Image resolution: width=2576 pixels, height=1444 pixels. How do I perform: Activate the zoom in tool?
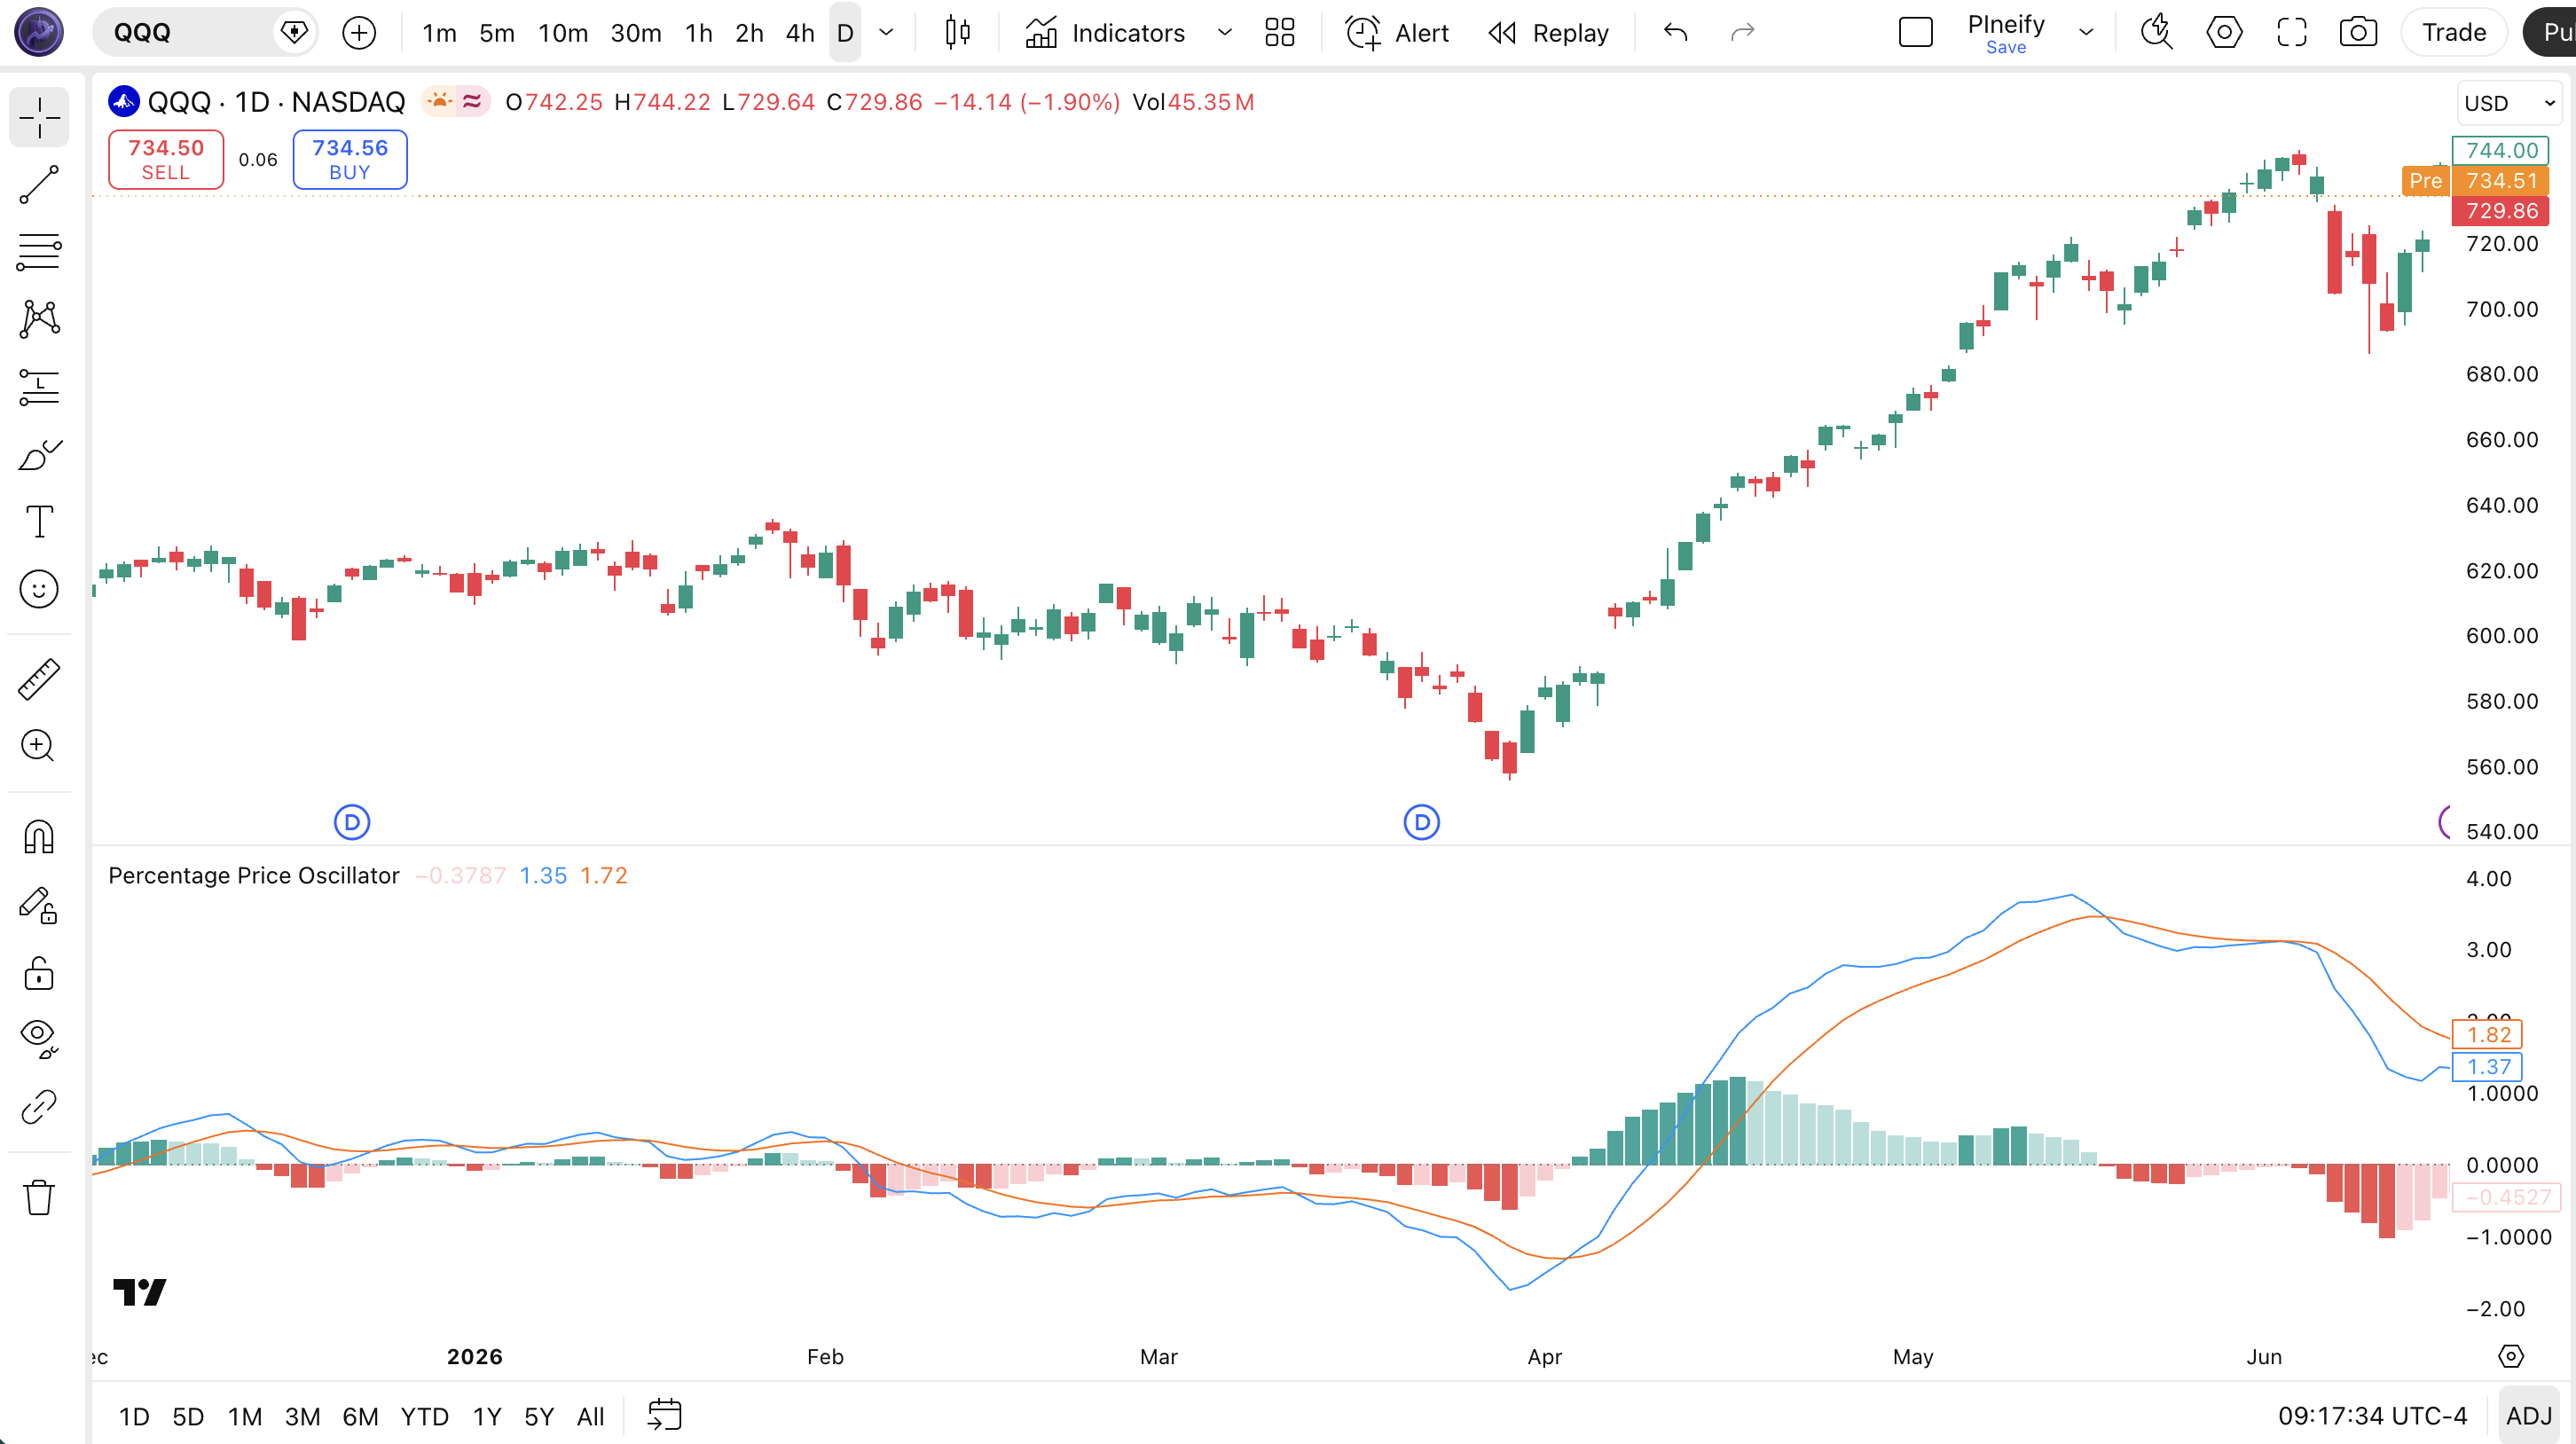point(39,746)
